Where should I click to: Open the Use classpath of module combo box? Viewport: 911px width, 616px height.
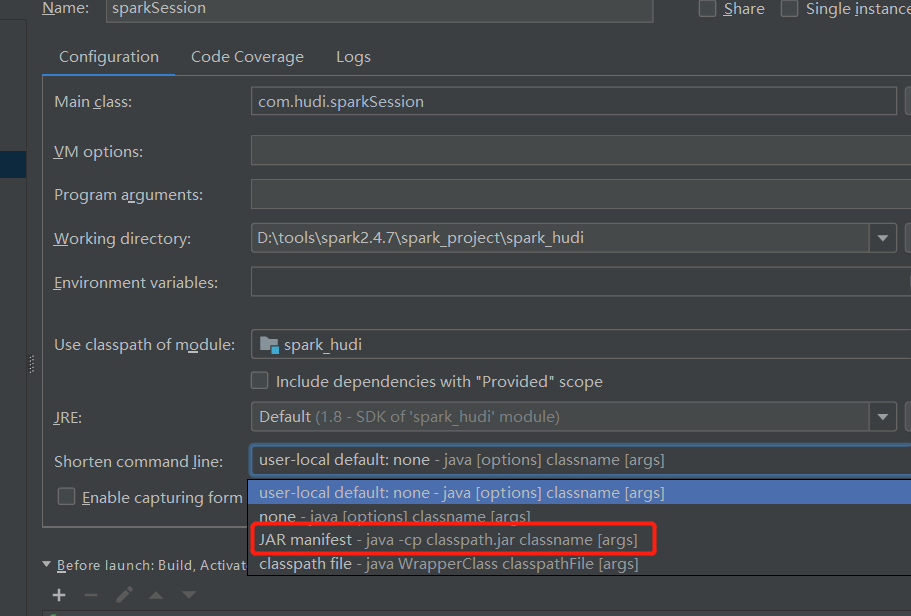(x=581, y=345)
